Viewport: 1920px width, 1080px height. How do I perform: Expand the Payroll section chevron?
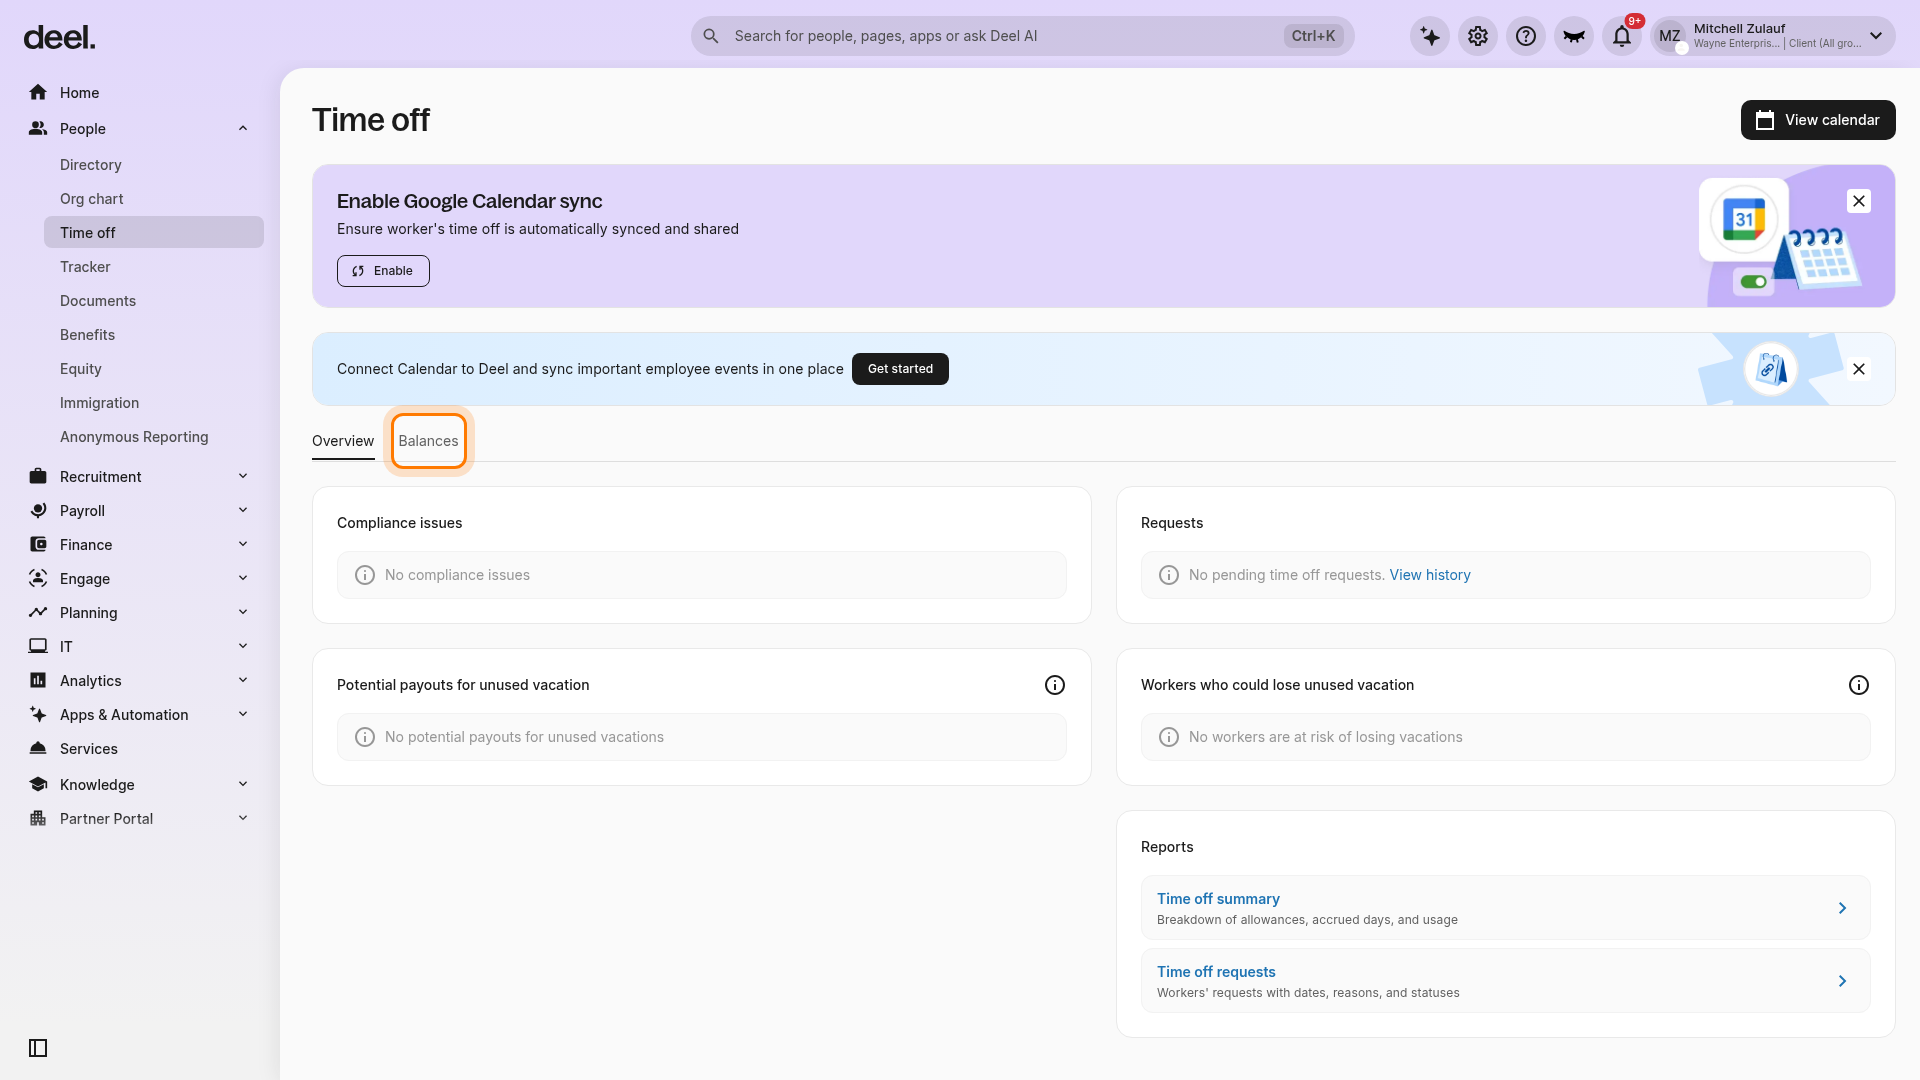(243, 510)
